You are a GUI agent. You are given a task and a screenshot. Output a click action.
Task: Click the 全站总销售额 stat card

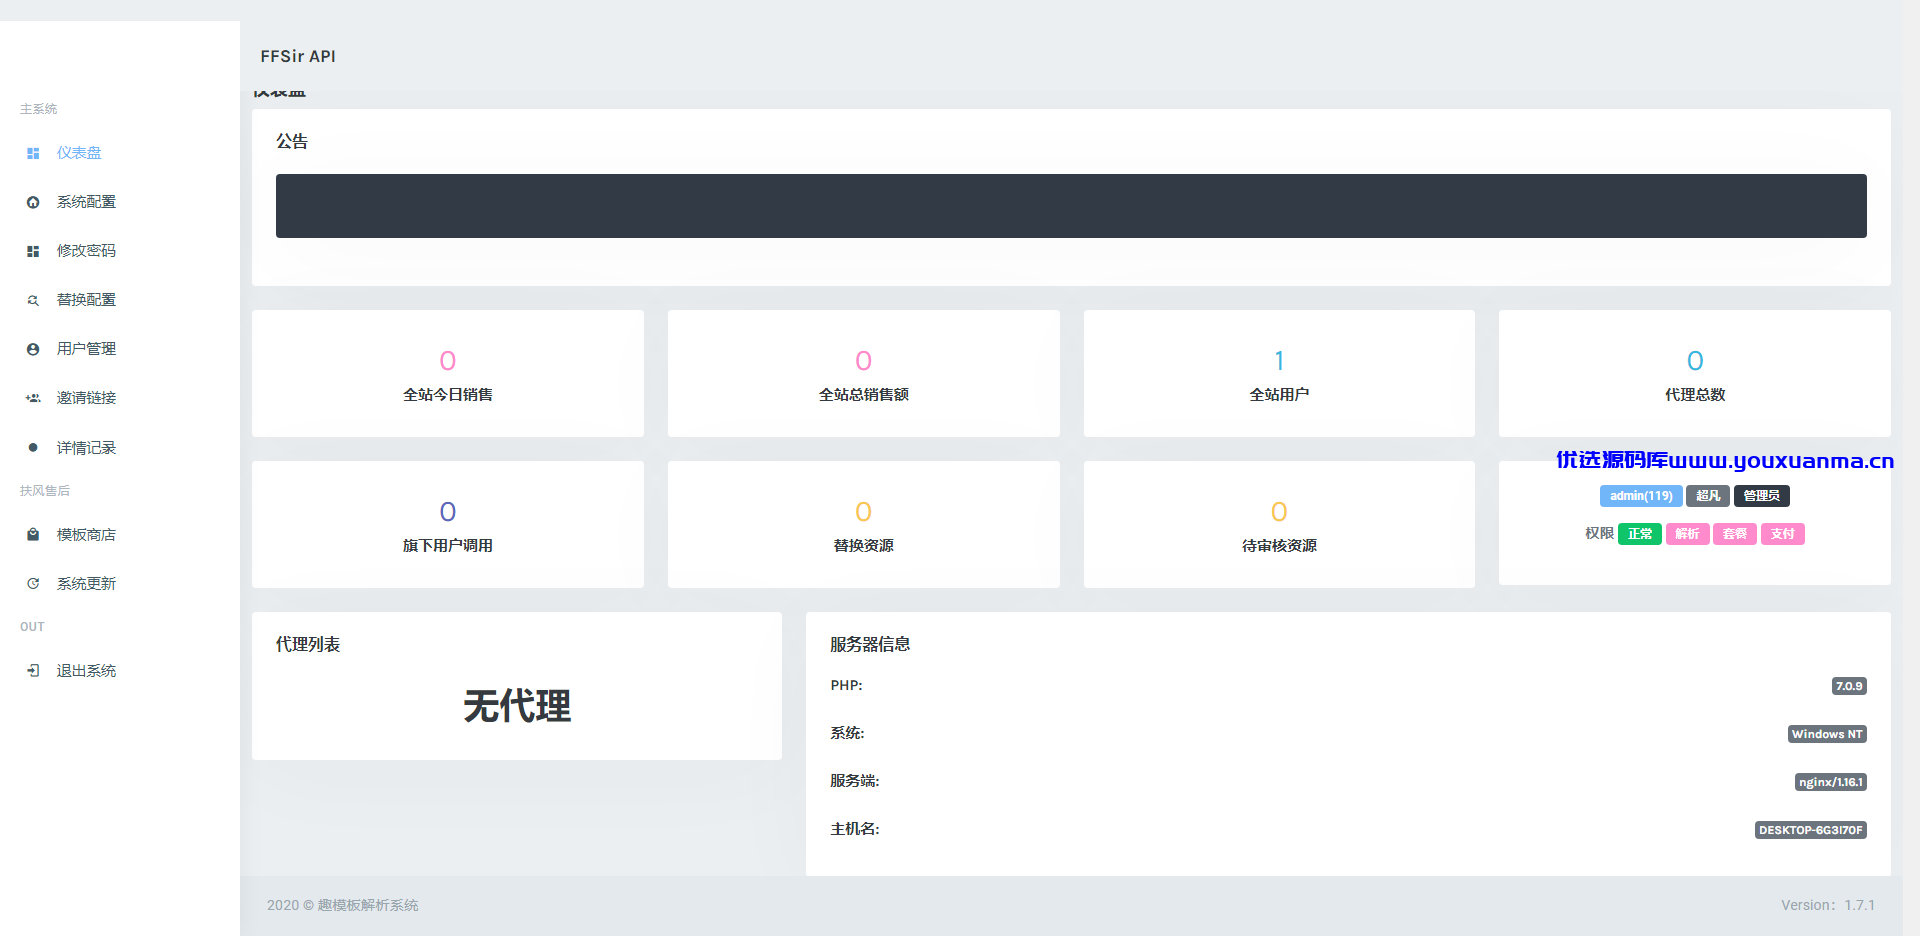(x=864, y=373)
